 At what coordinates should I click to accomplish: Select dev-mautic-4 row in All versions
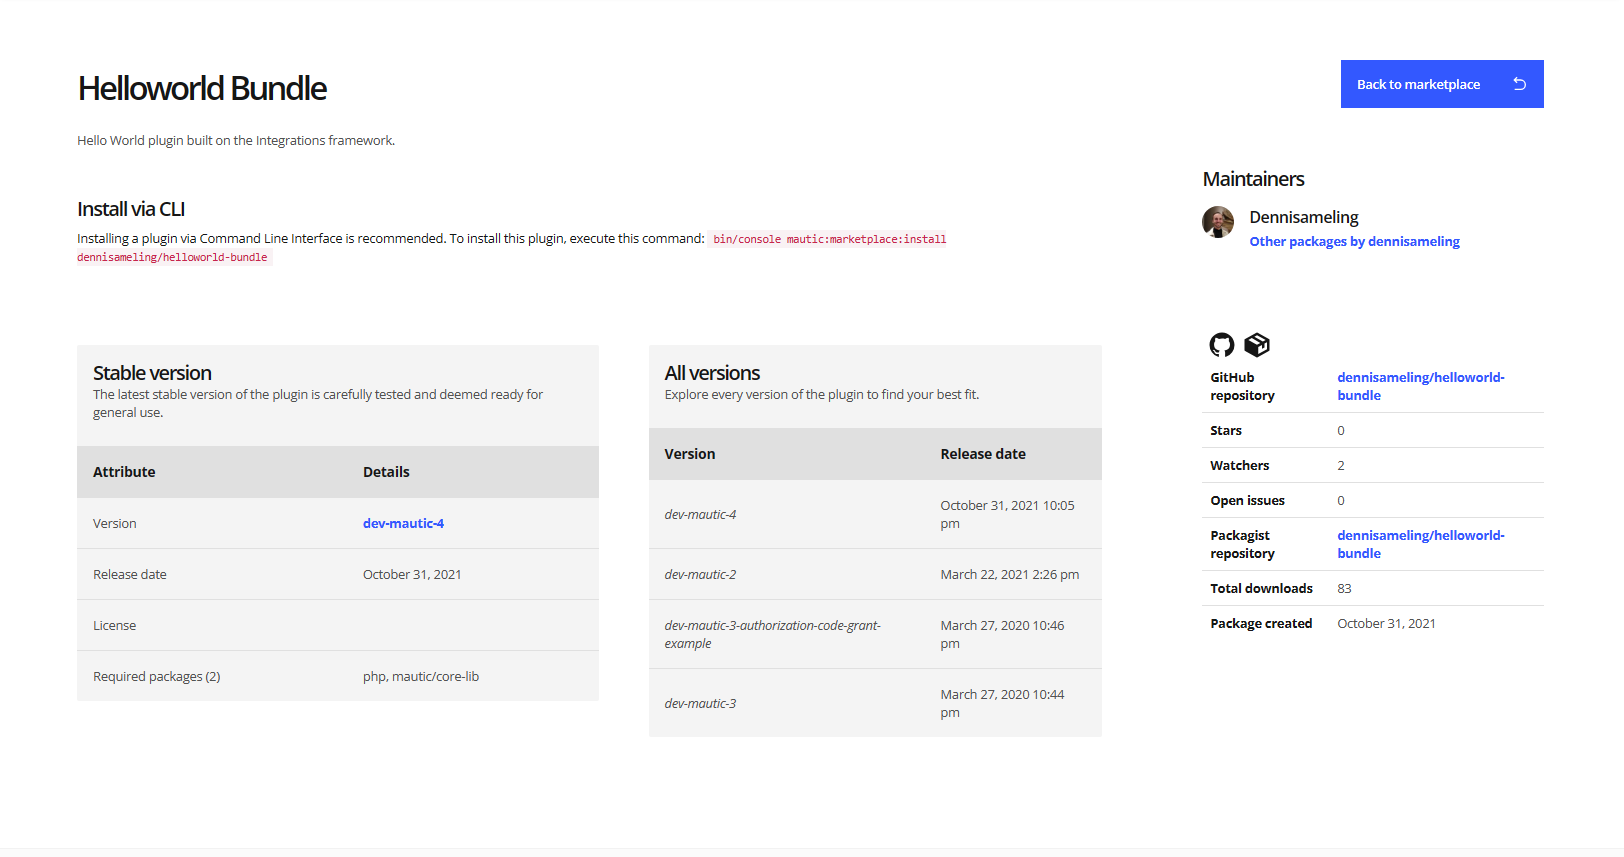pos(700,515)
